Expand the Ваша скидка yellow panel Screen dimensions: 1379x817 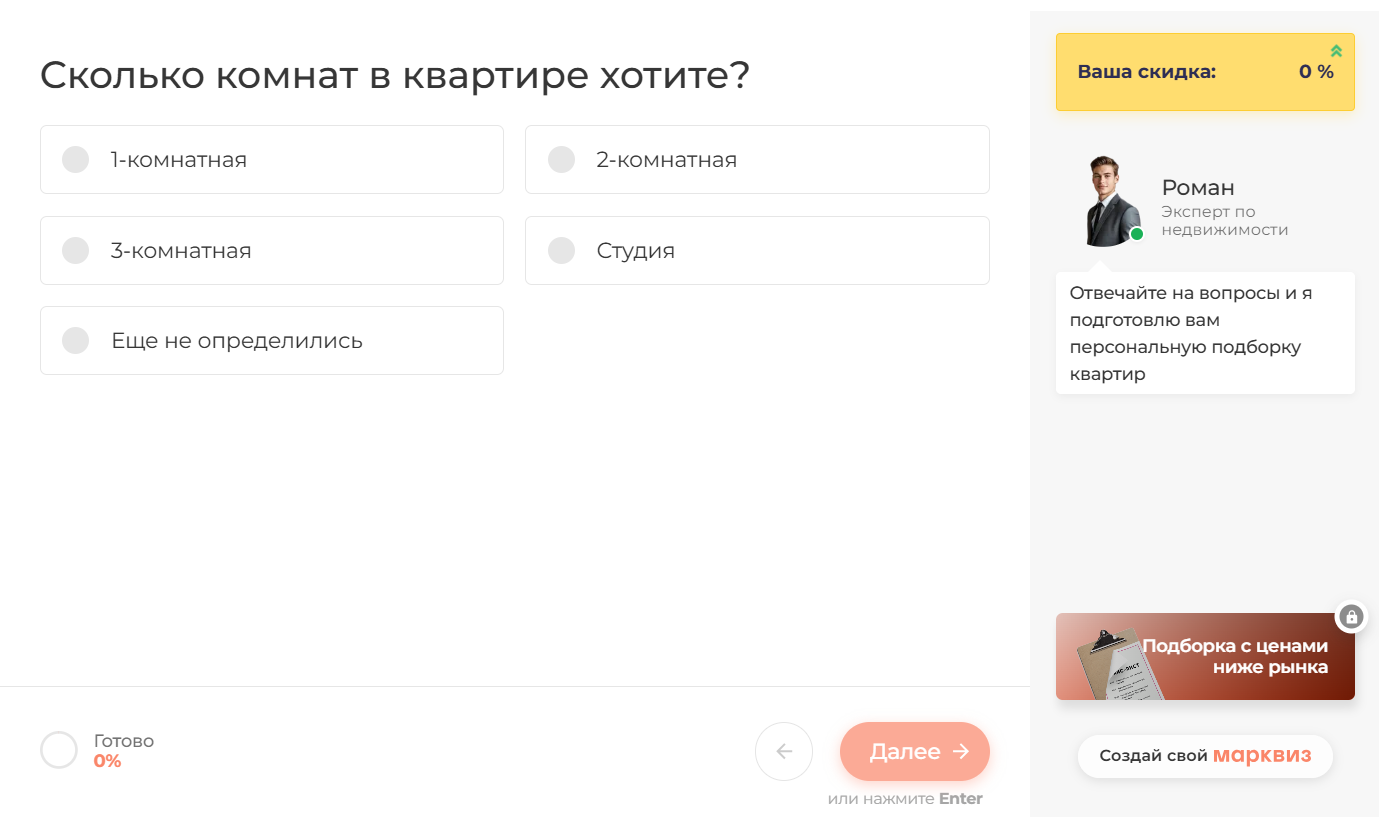(x=1205, y=72)
